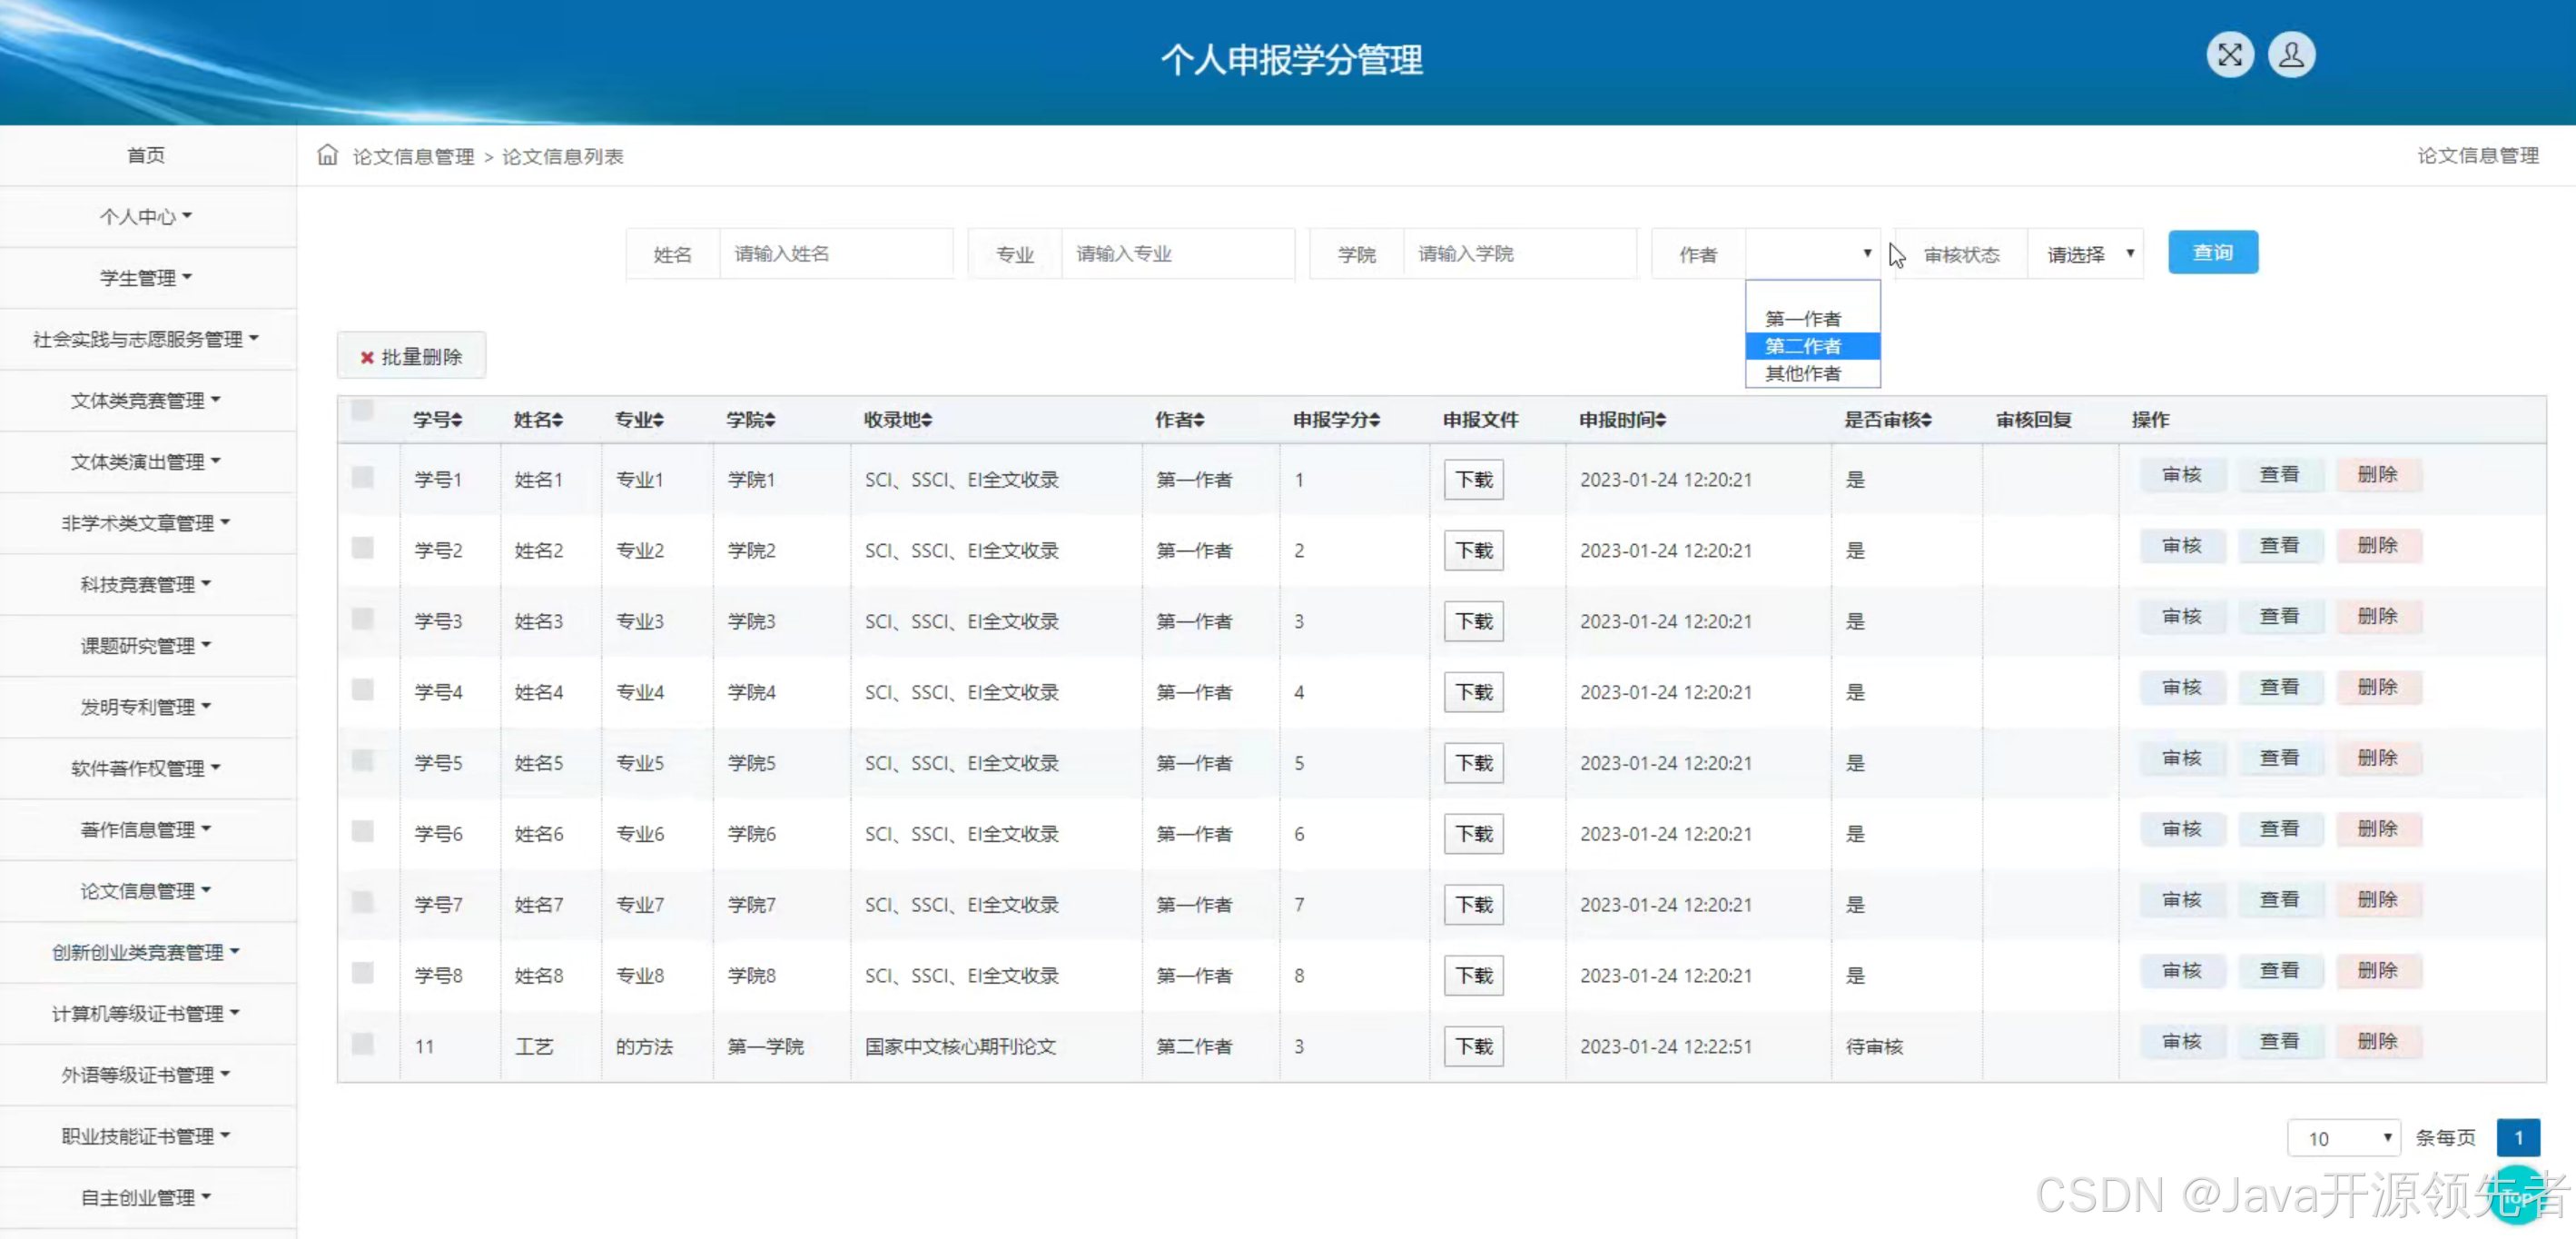Image resolution: width=2576 pixels, height=1239 pixels.
Task: Expand 社会实践与志愿服务管理 menu
Action: click(x=146, y=339)
